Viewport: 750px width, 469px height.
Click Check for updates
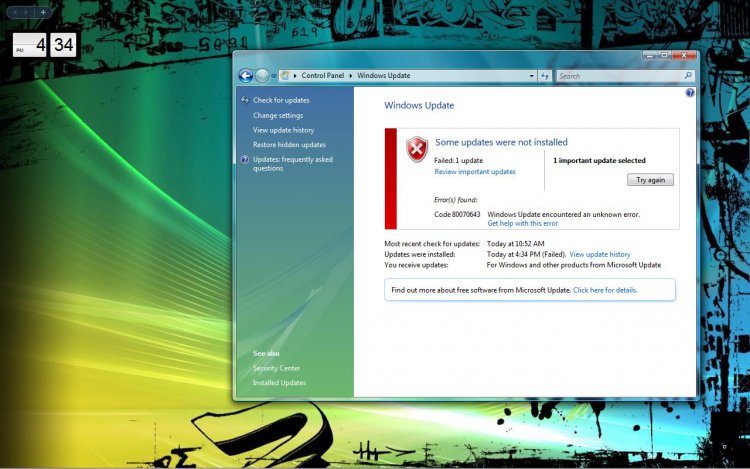tap(281, 100)
